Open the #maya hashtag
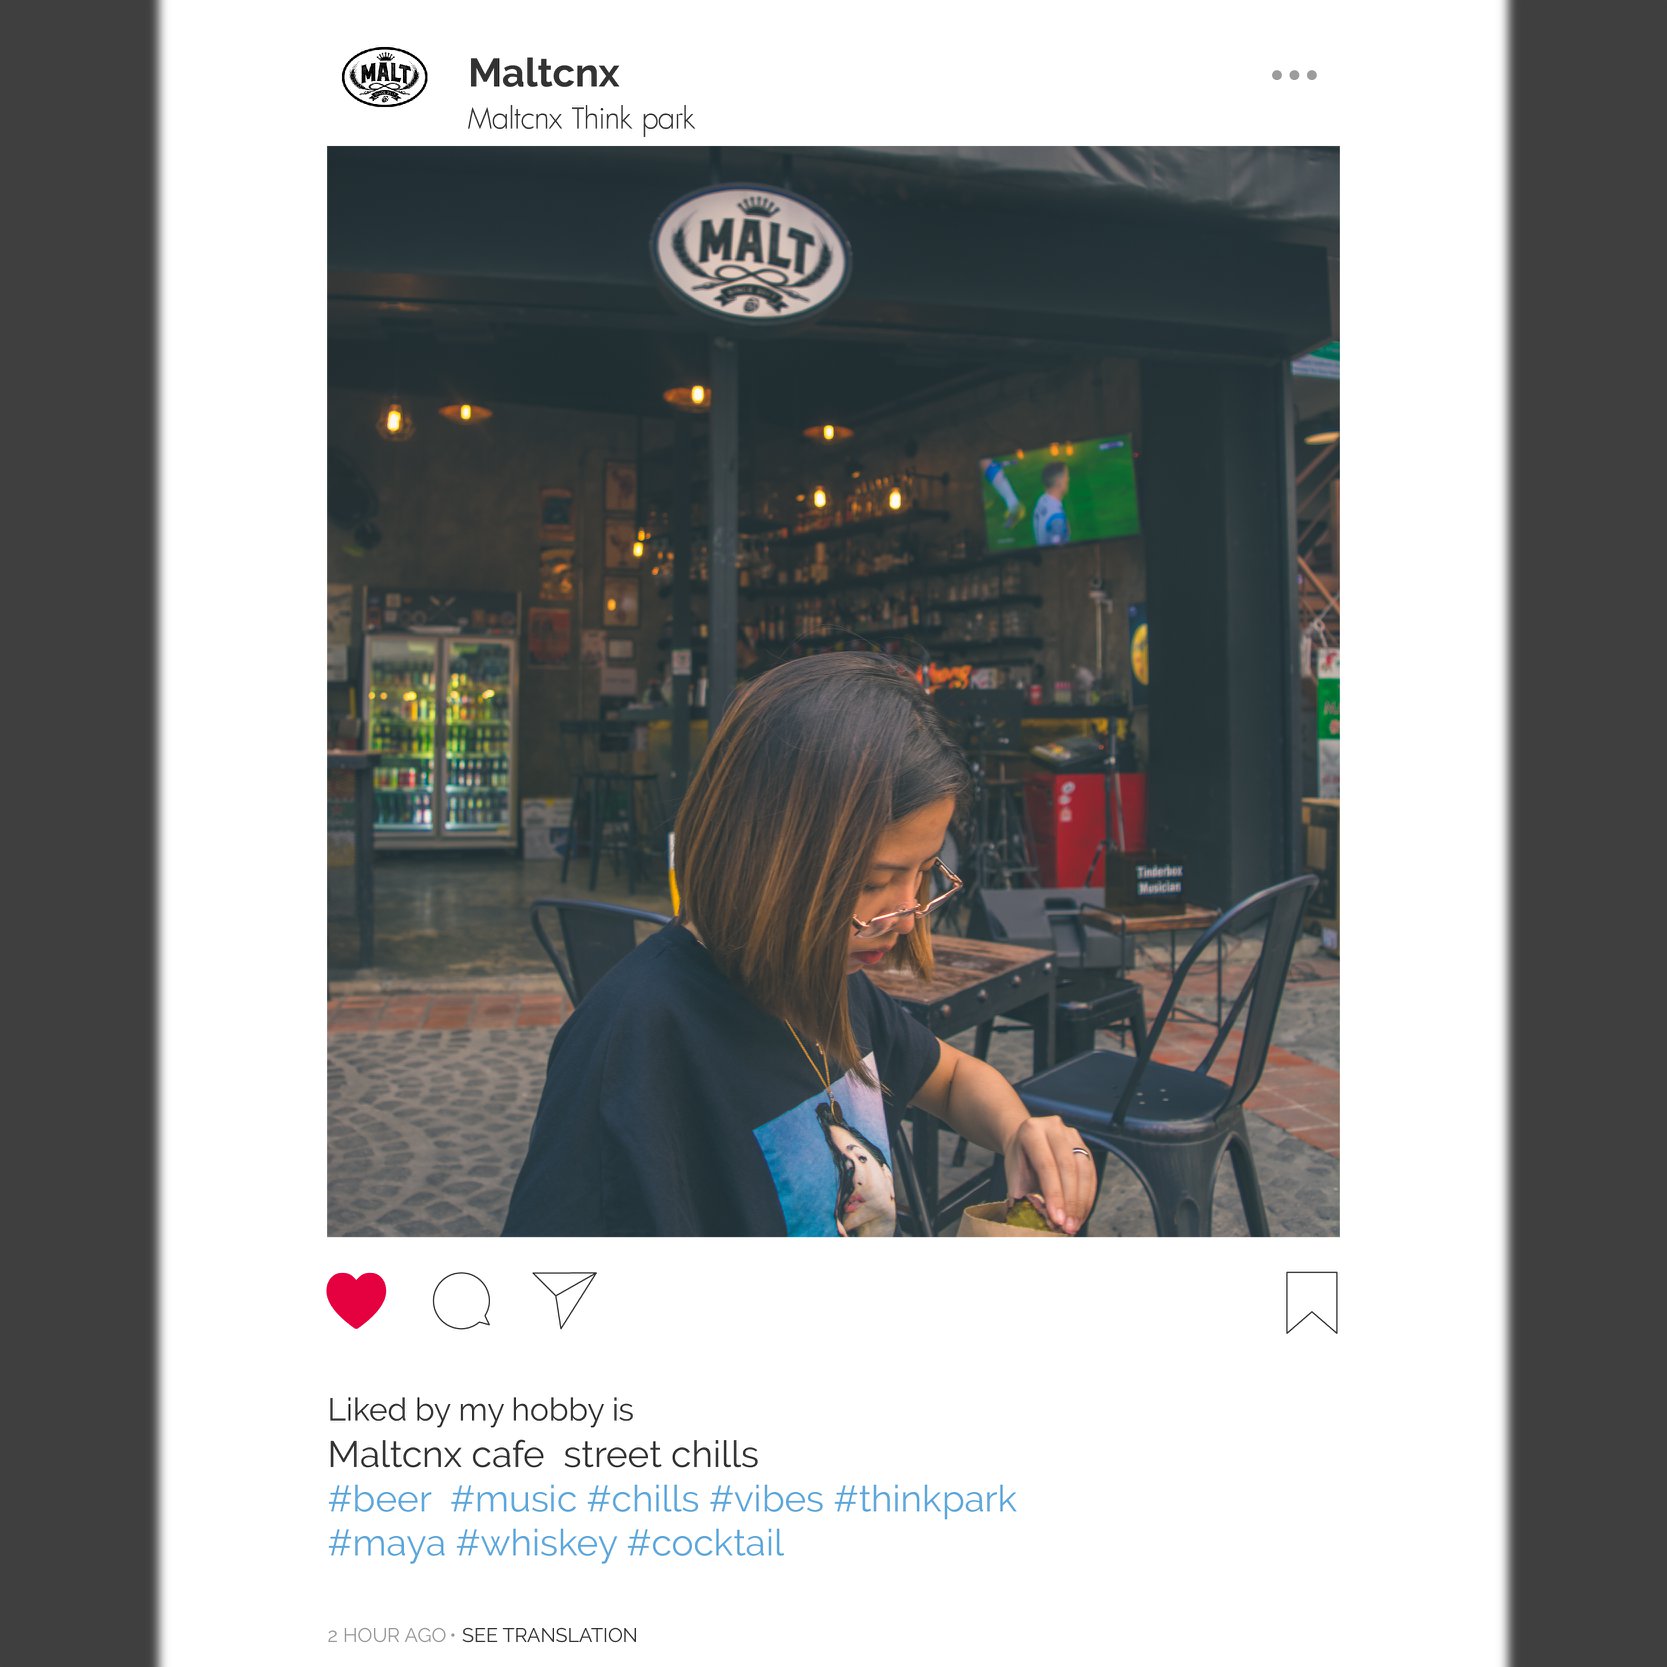The width and height of the screenshot is (1667, 1667). pyautogui.click(x=386, y=1544)
